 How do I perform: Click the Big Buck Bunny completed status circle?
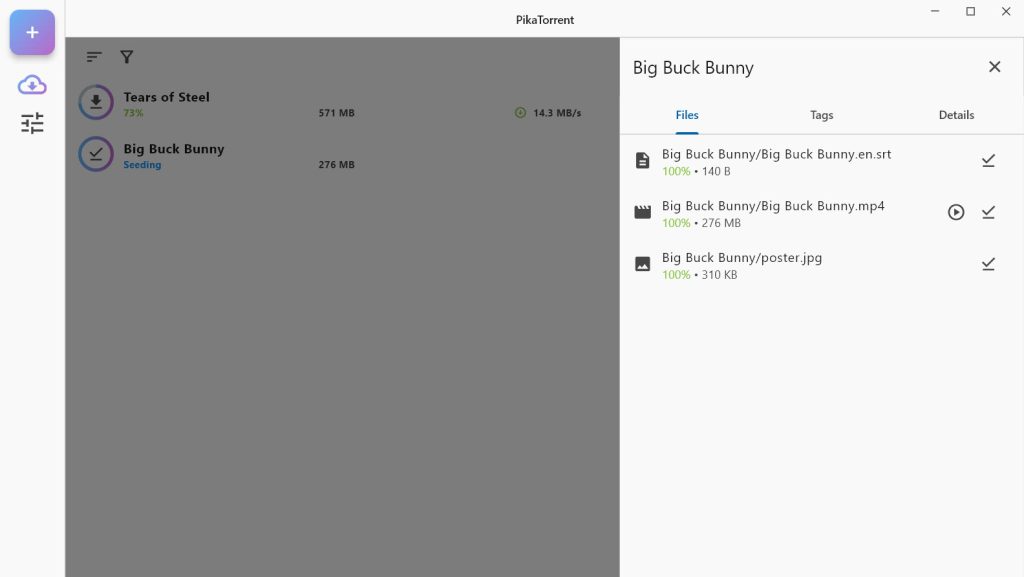(x=96, y=154)
